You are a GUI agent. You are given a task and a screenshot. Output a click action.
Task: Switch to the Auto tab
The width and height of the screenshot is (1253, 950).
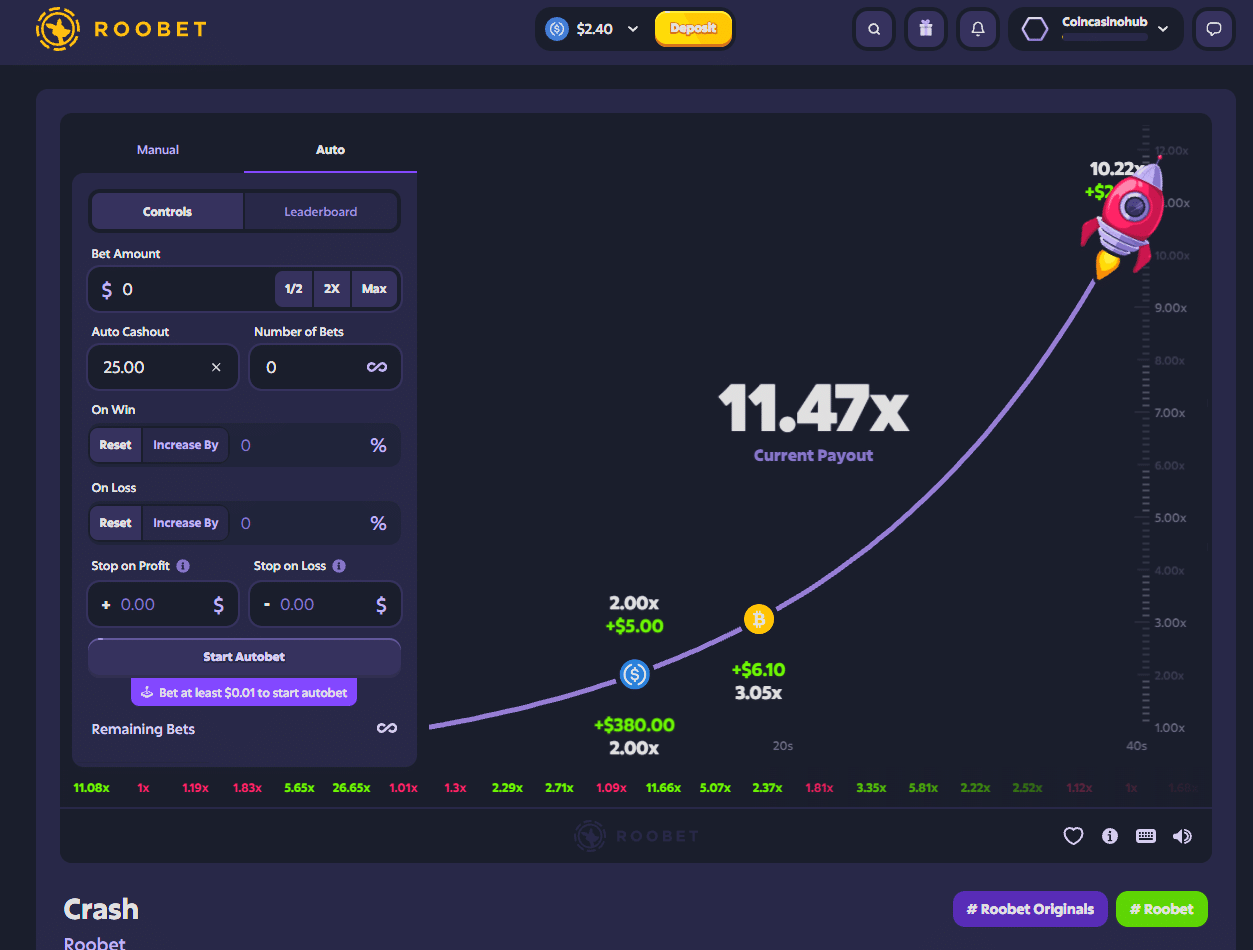click(330, 150)
